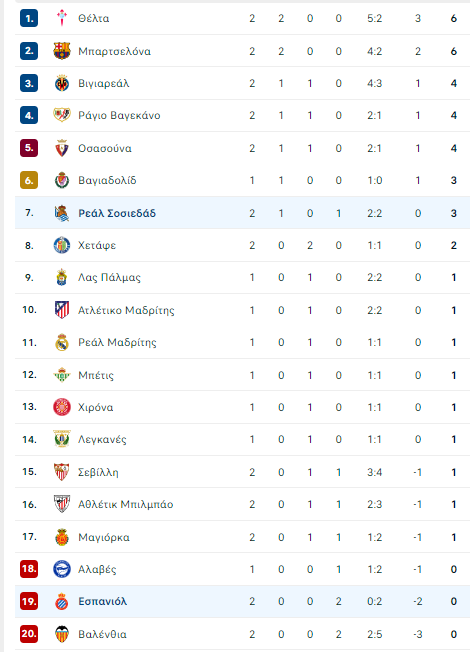Click the Rayo Vallecano crest icon

pos(62,115)
